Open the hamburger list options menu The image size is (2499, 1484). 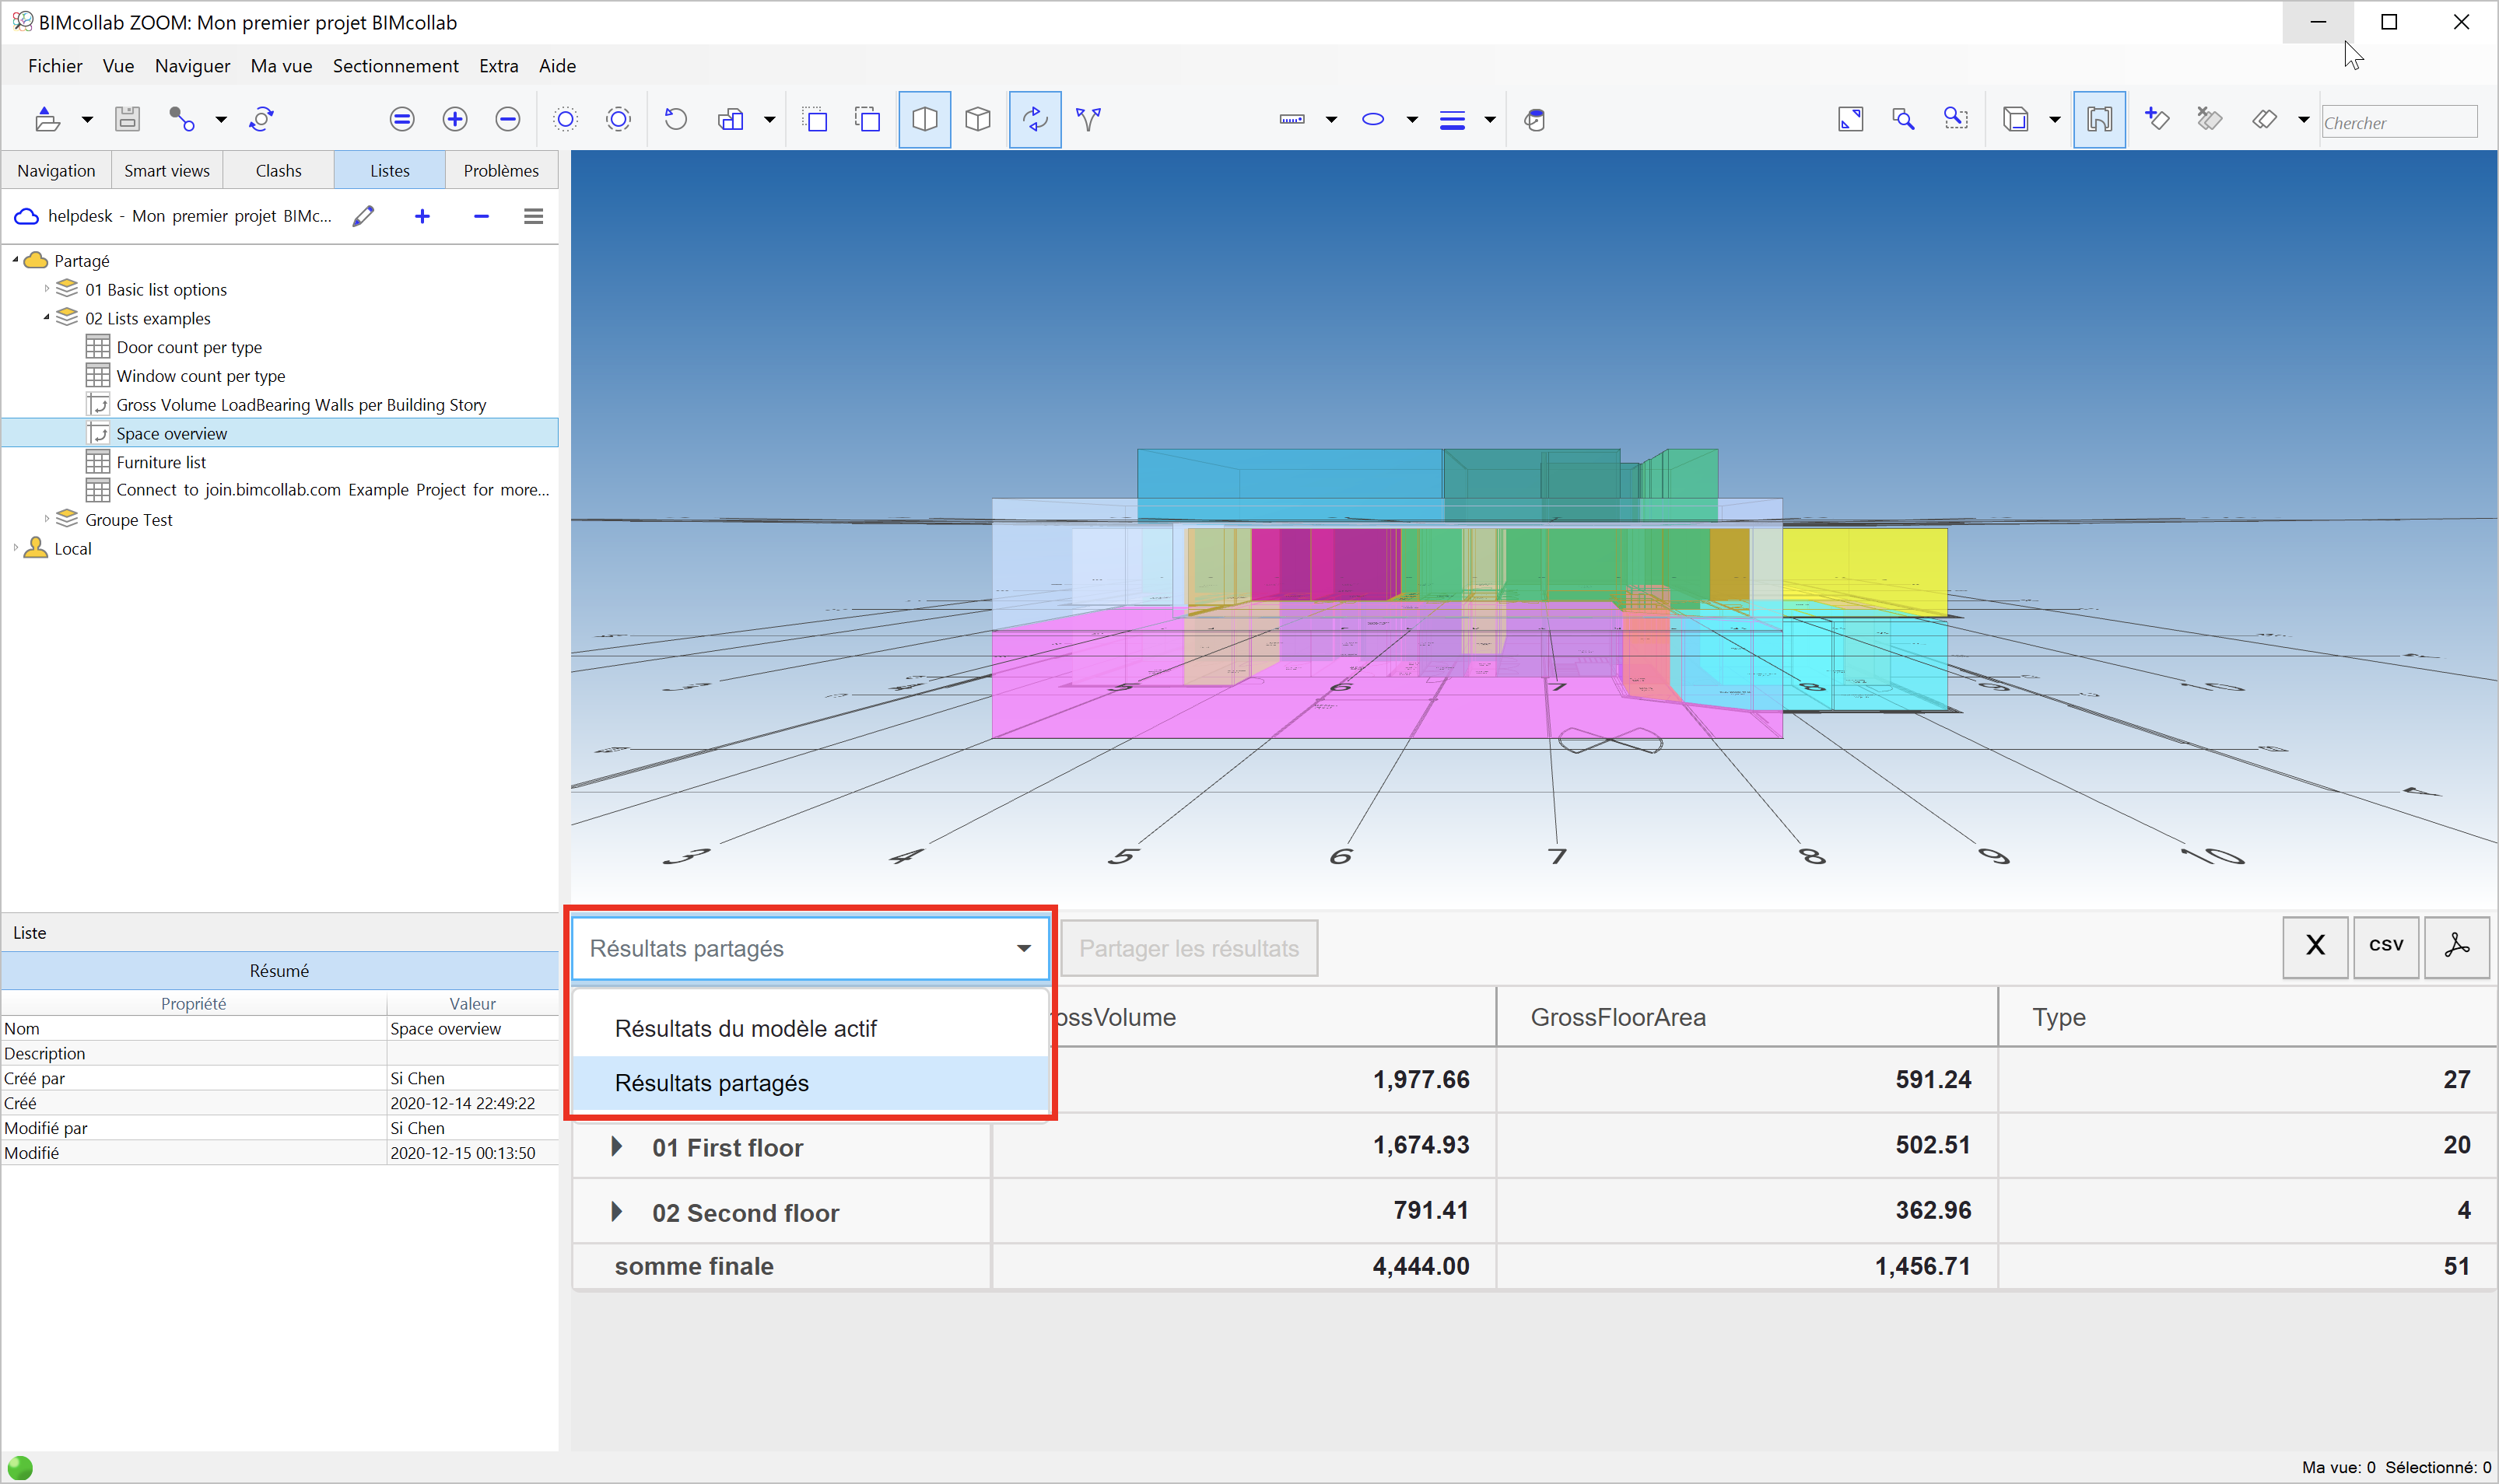pyautogui.click(x=534, y=216)
